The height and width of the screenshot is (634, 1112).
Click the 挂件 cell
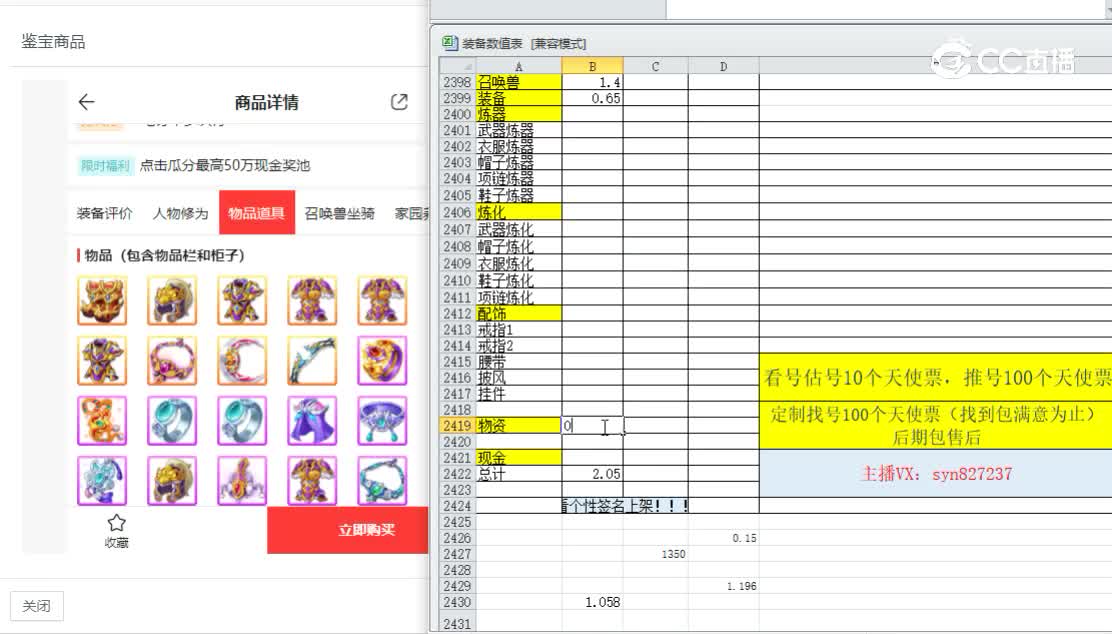coord(518,394)
